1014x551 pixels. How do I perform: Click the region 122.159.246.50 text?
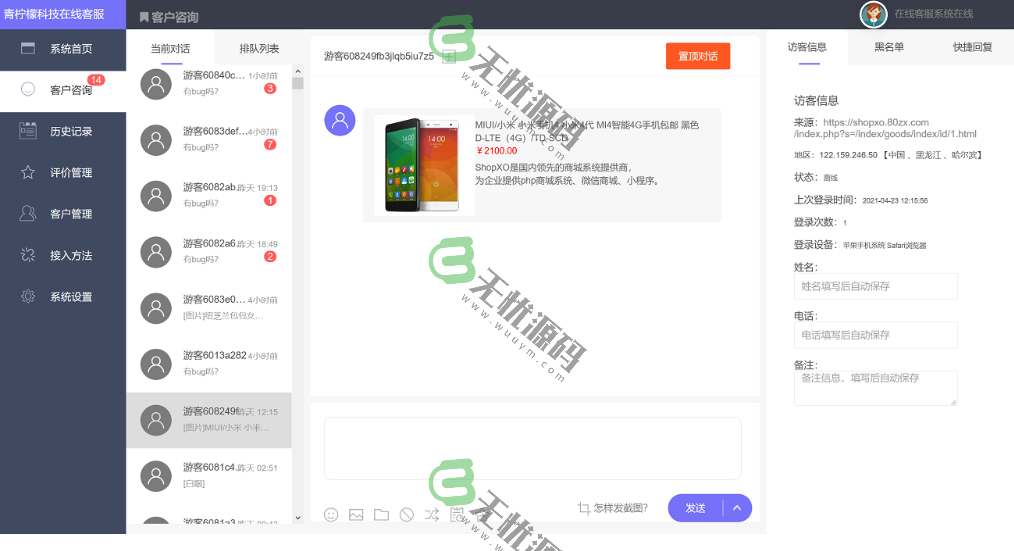(848, 155)
